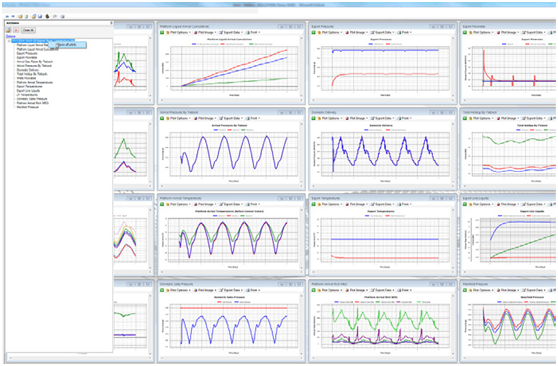Image resolution: width=558 pixels, height=366 pixels.
Task: Click the green icon in the Manifold Pressure toolbar
Action: (465, 290)
